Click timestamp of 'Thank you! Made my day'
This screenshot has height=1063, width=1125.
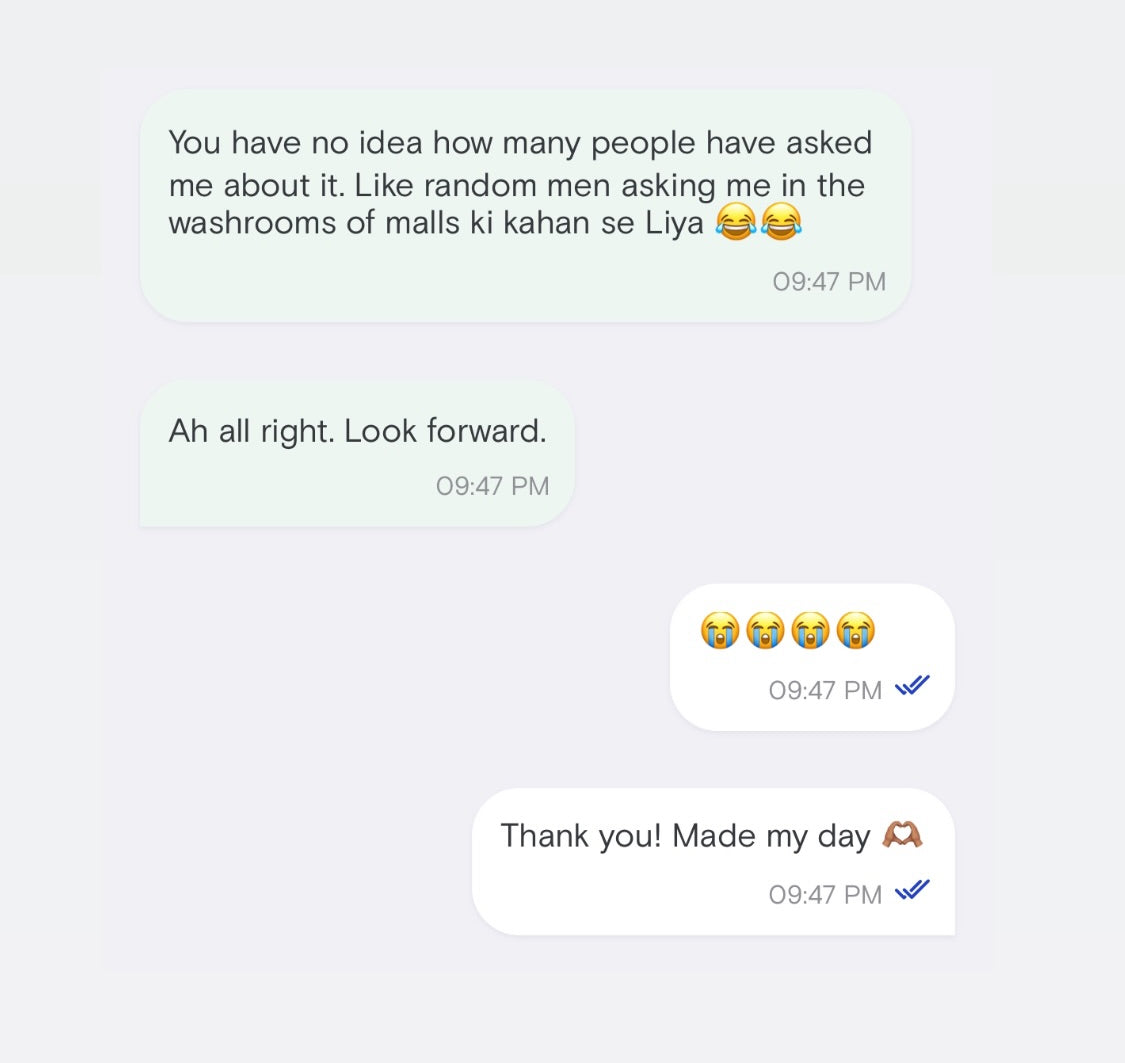pyautogui.click(x=825, y=894)
